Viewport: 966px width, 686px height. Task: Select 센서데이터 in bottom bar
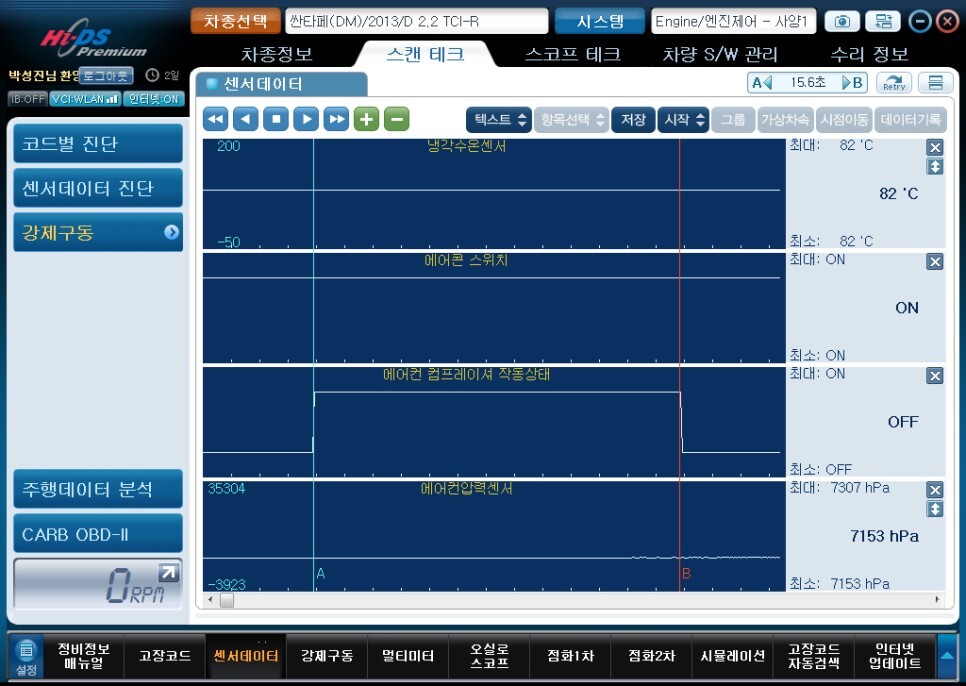tap(246, 656)
